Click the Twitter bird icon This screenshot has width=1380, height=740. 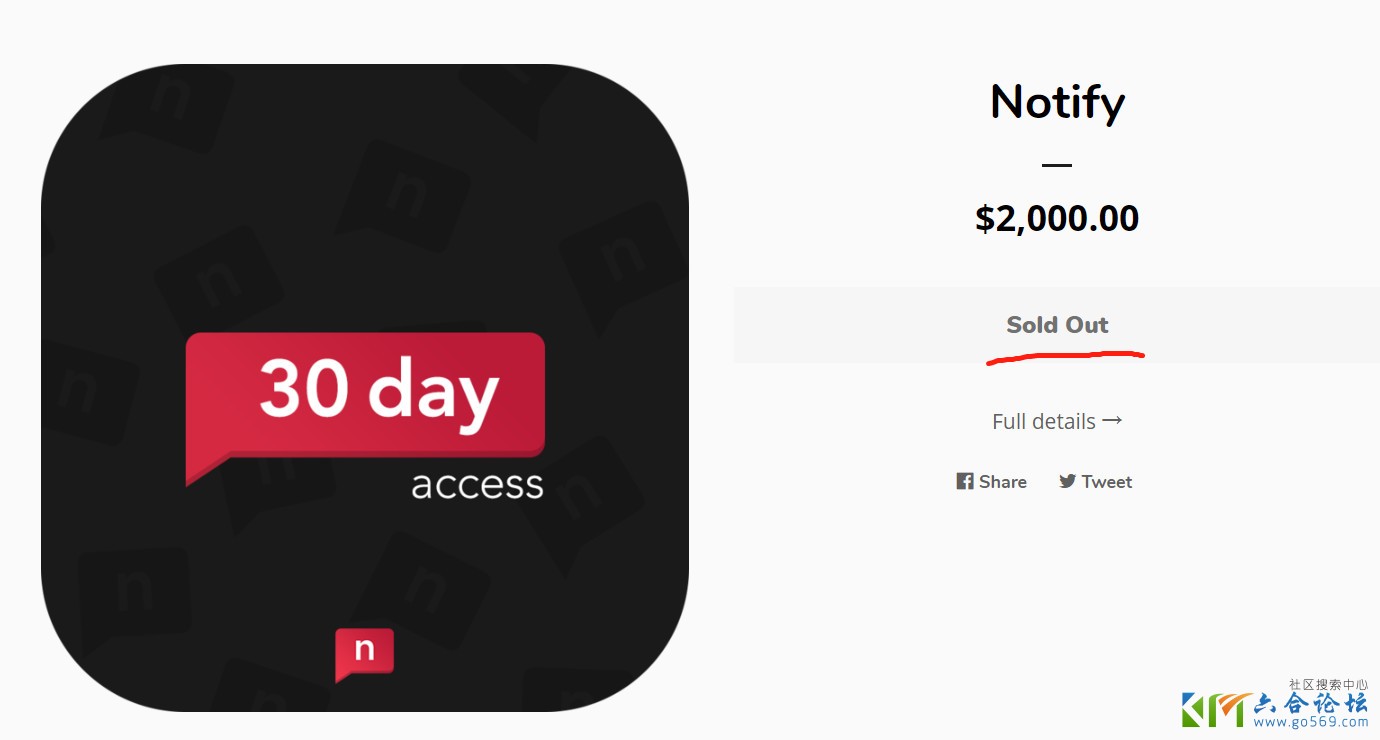tap(1068, 481)
